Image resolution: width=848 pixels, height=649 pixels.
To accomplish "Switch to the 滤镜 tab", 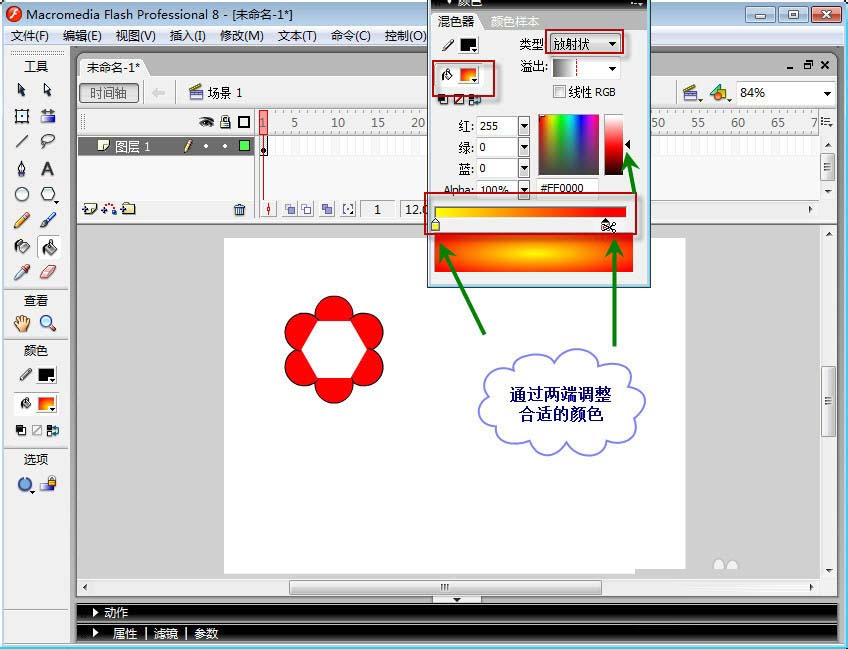I will 165,633.
